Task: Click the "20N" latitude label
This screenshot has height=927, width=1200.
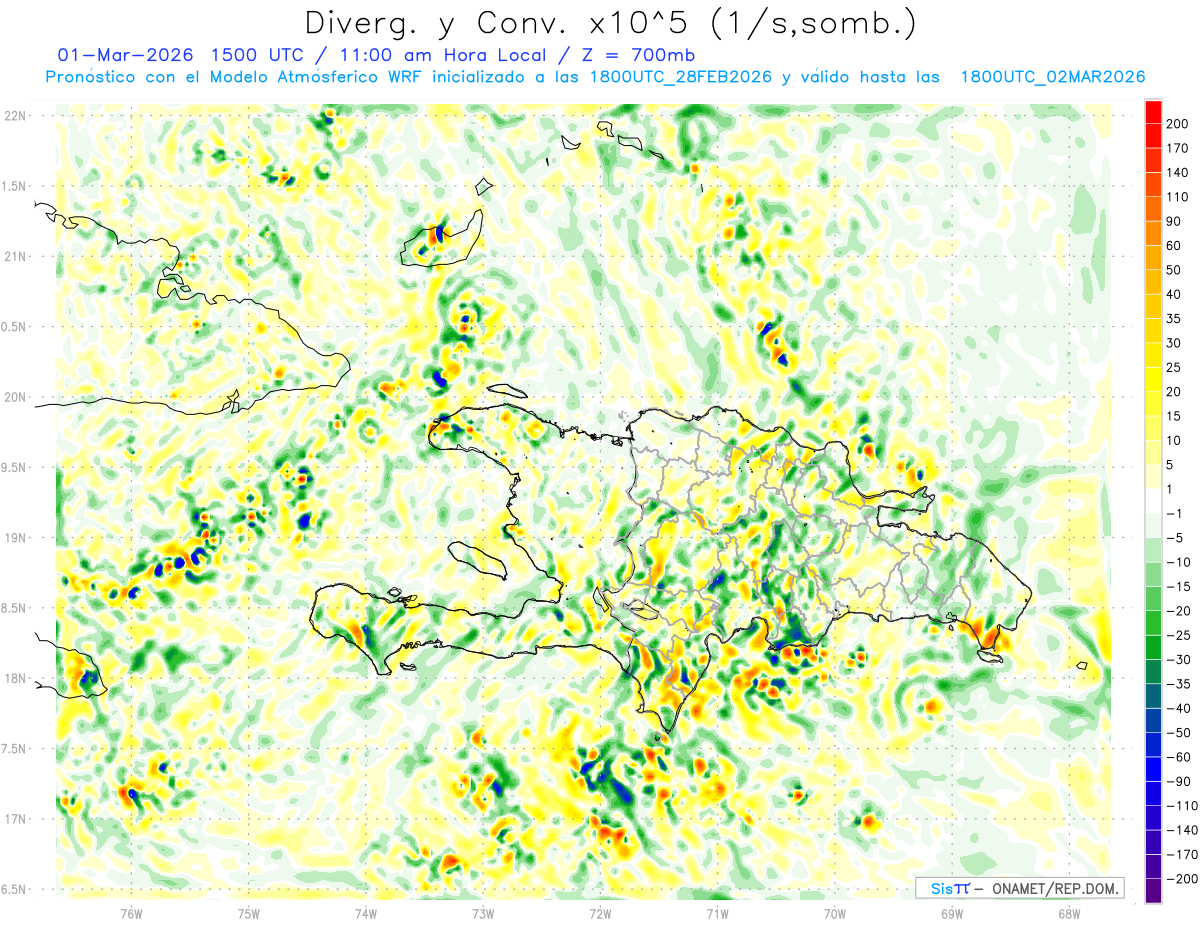Action: pos(14,397)
